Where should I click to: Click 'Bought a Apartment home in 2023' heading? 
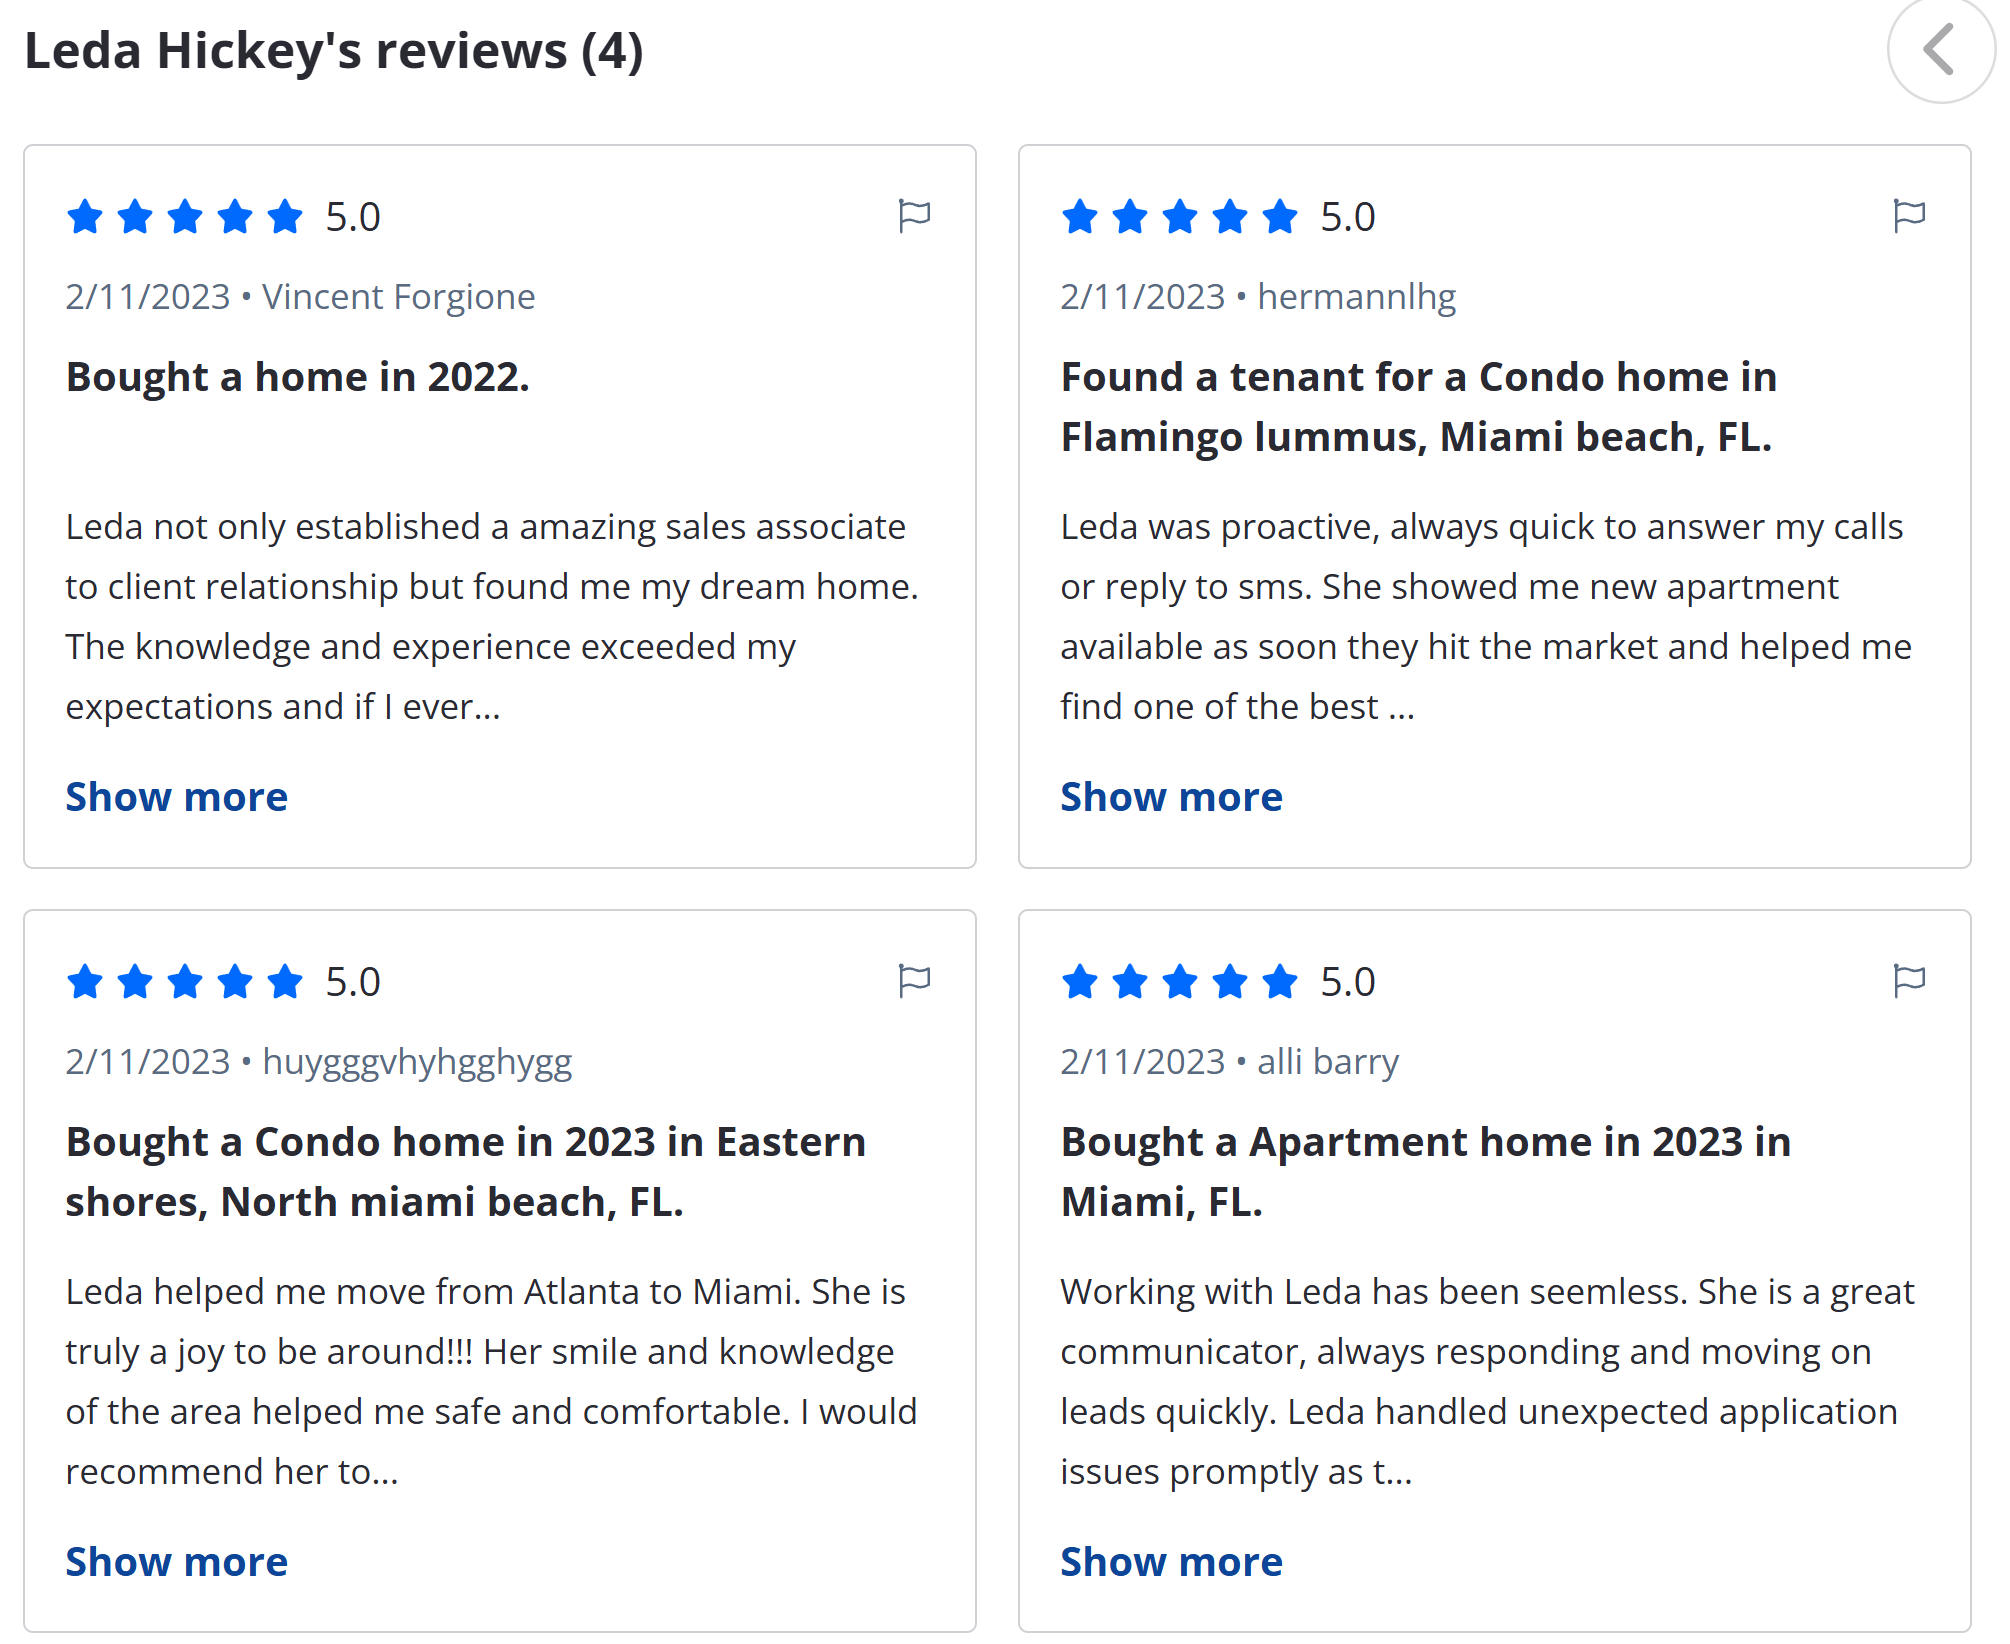pyautogui.click(x=1426, y=1172)
